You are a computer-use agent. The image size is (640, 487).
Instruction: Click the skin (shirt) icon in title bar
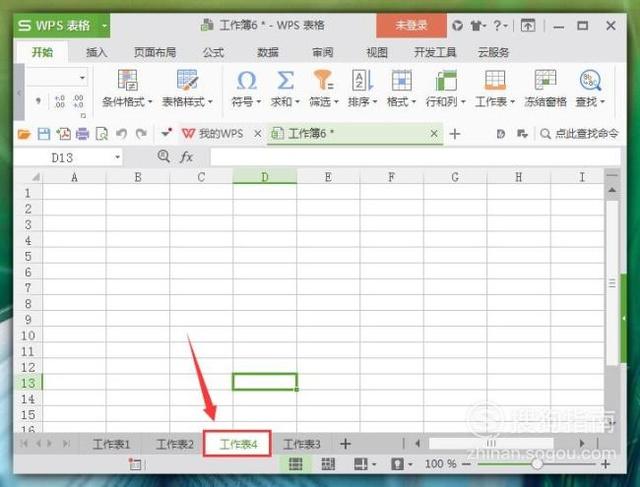[477, 26]
